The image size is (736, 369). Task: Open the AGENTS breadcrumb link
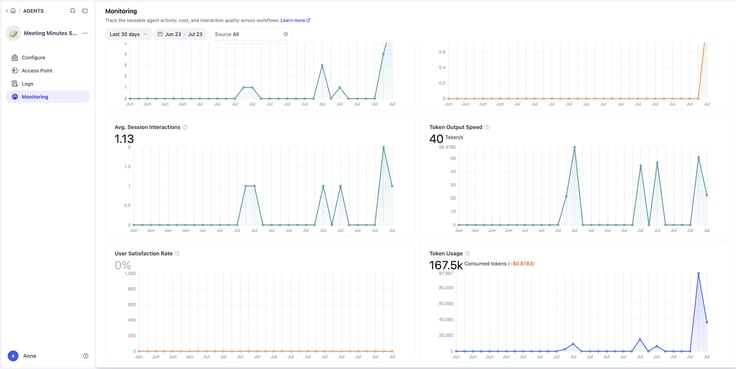(33, 11)
